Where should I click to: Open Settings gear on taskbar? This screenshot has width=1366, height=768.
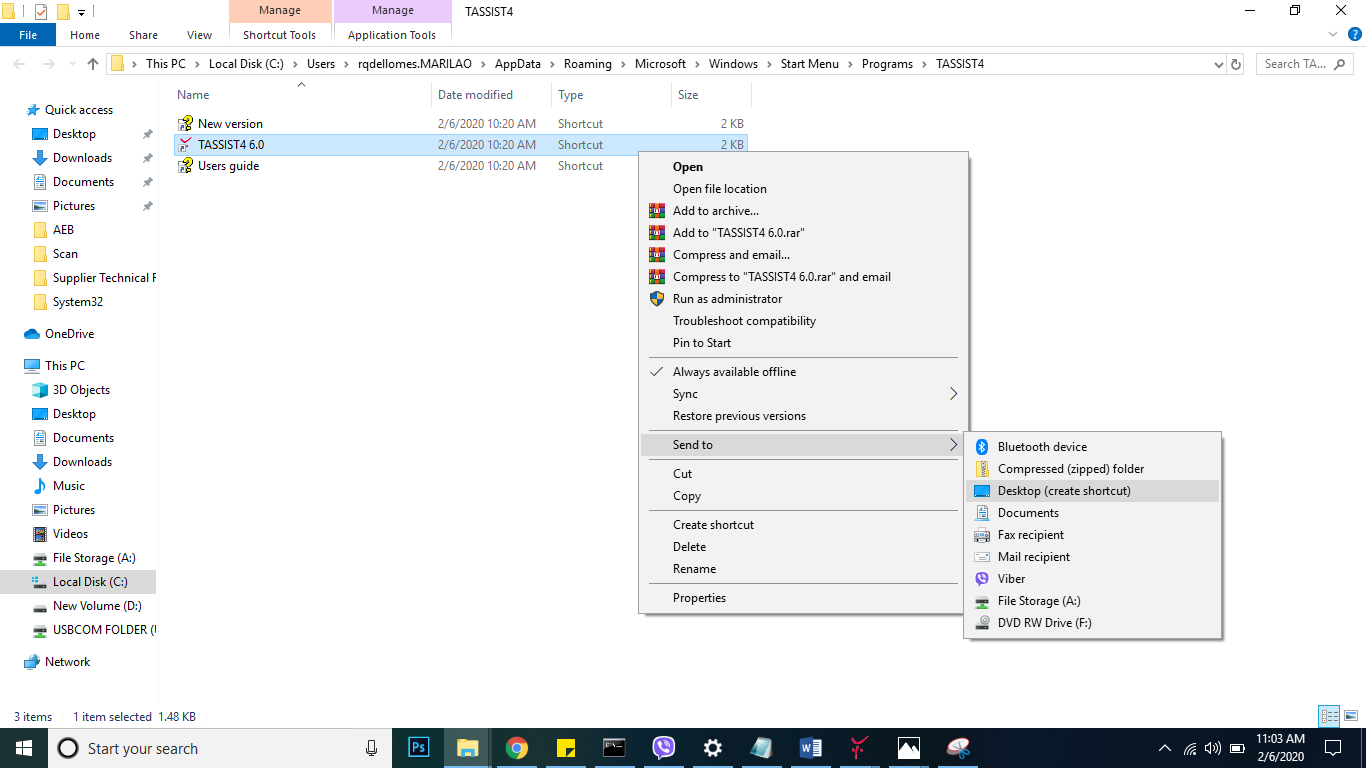point(712,747)
